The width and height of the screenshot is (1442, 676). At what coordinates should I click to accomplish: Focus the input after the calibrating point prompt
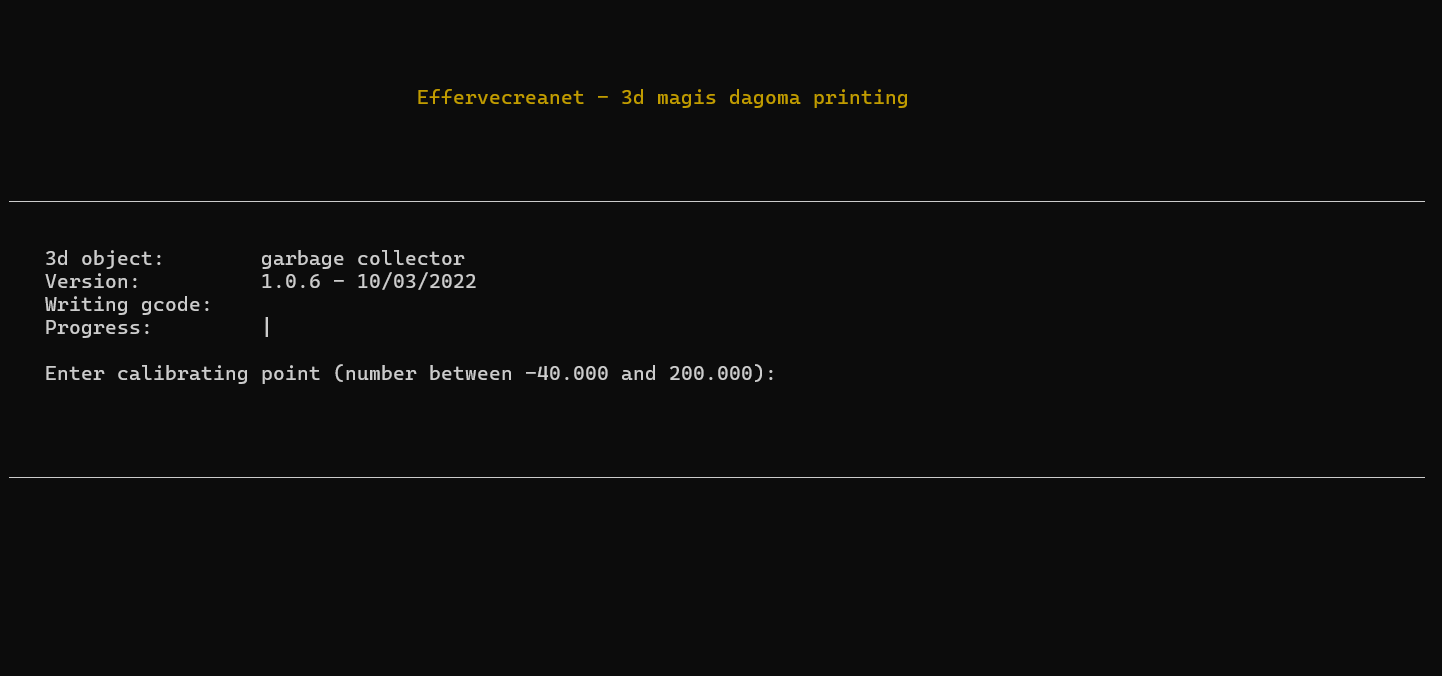[x=800, y=374]
